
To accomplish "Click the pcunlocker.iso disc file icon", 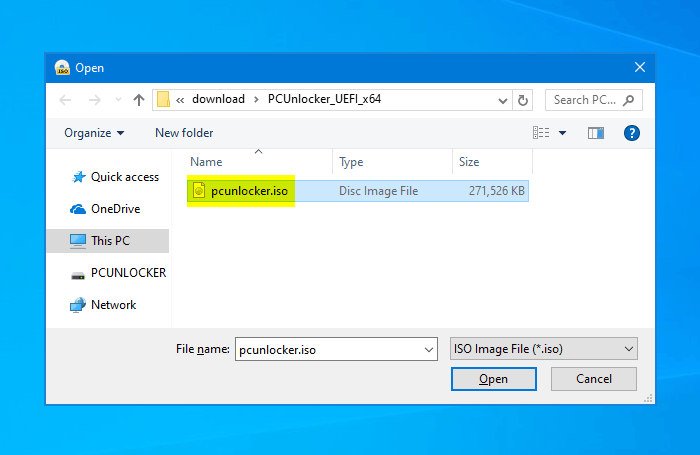I will pyautogui.click(x=199, y=191).
